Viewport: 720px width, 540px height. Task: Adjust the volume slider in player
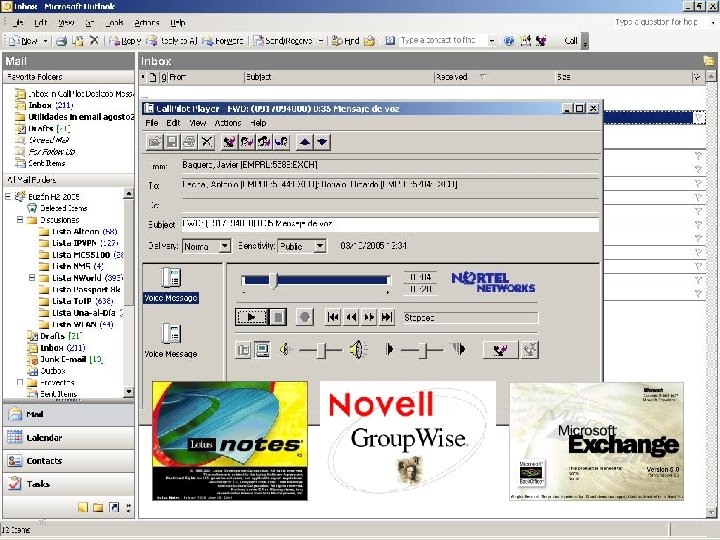point(321,350)
